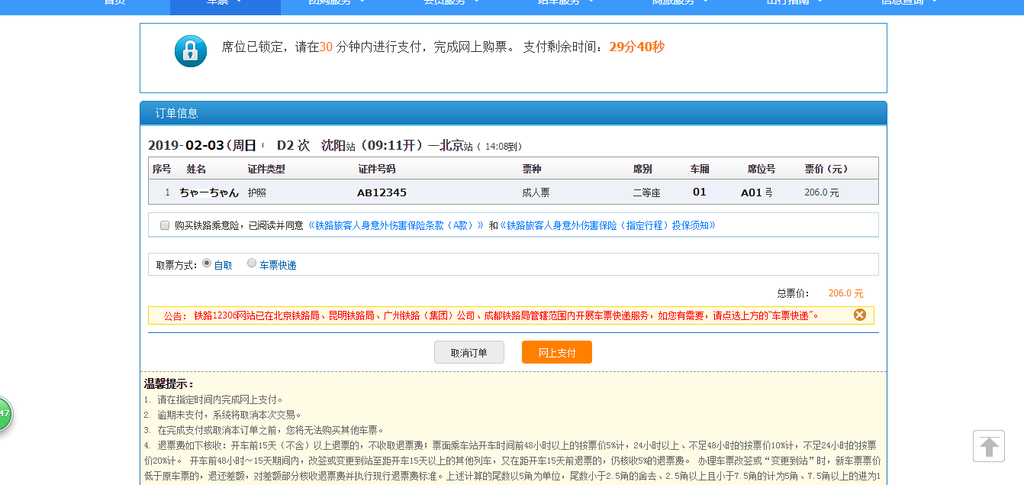
Task: Click passenger name ちゃーちゃん
Action: (209, 193)
